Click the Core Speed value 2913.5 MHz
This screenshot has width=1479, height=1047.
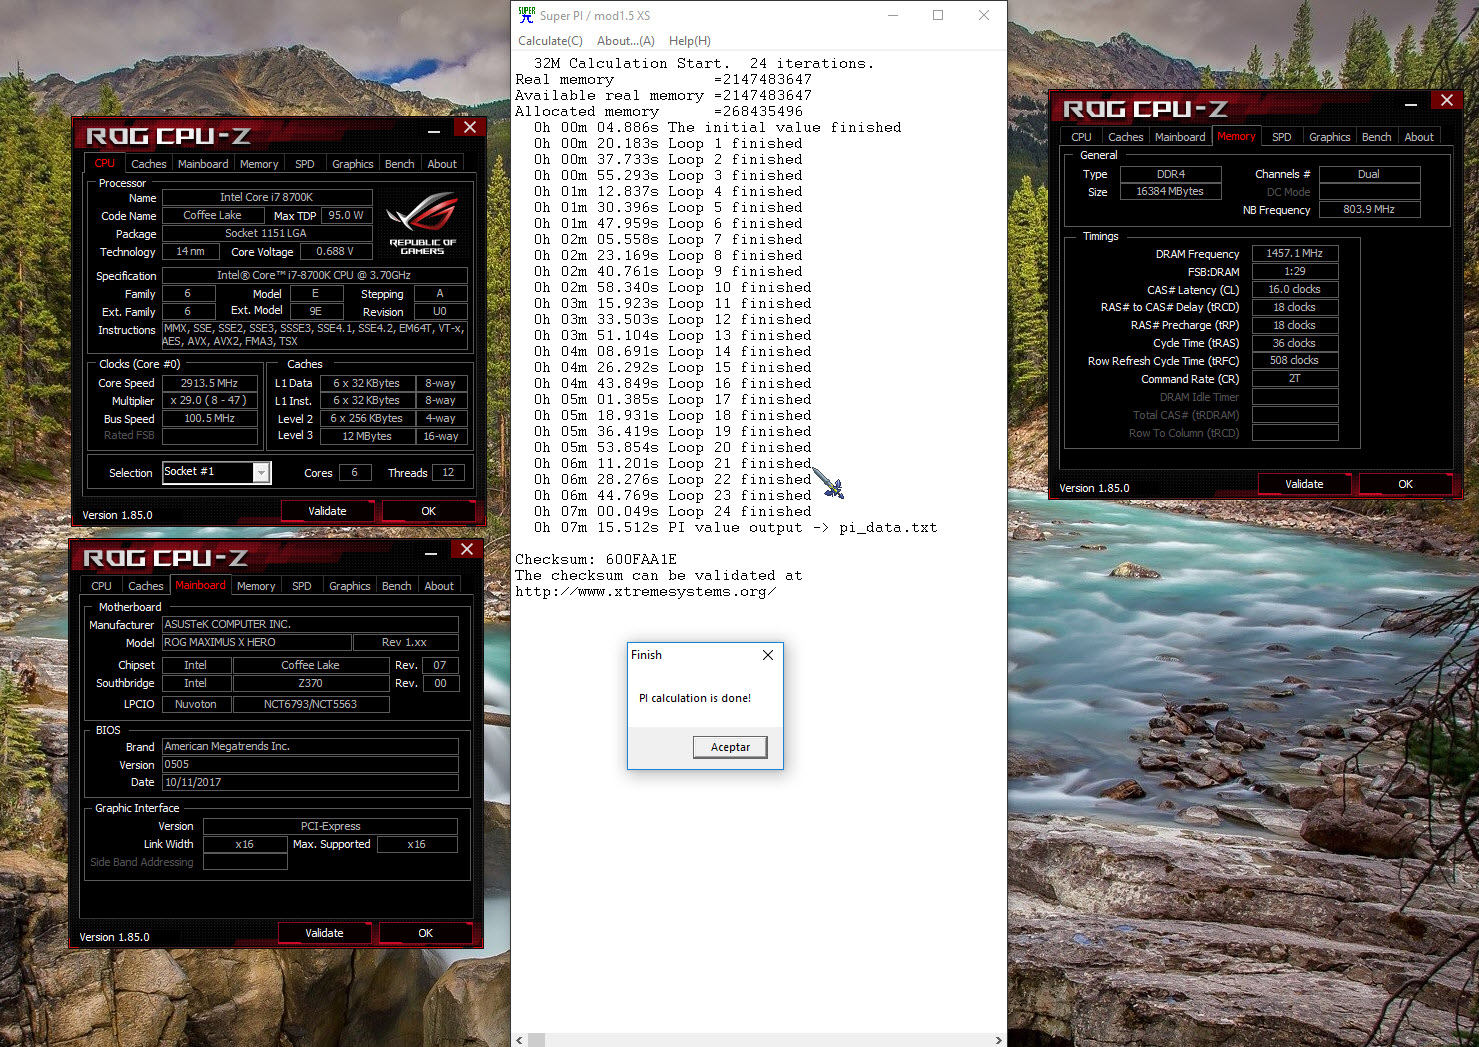[209, 383]
